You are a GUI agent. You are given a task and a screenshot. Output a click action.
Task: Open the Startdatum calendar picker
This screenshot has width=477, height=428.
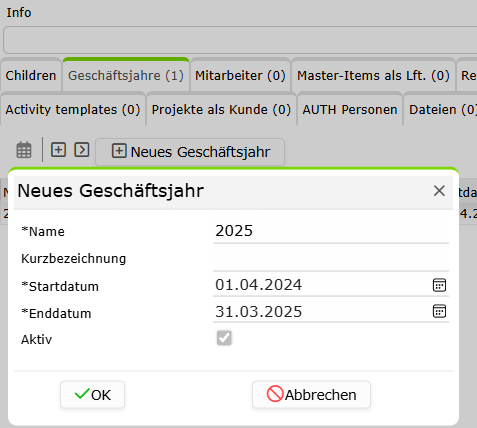(439, 285)
